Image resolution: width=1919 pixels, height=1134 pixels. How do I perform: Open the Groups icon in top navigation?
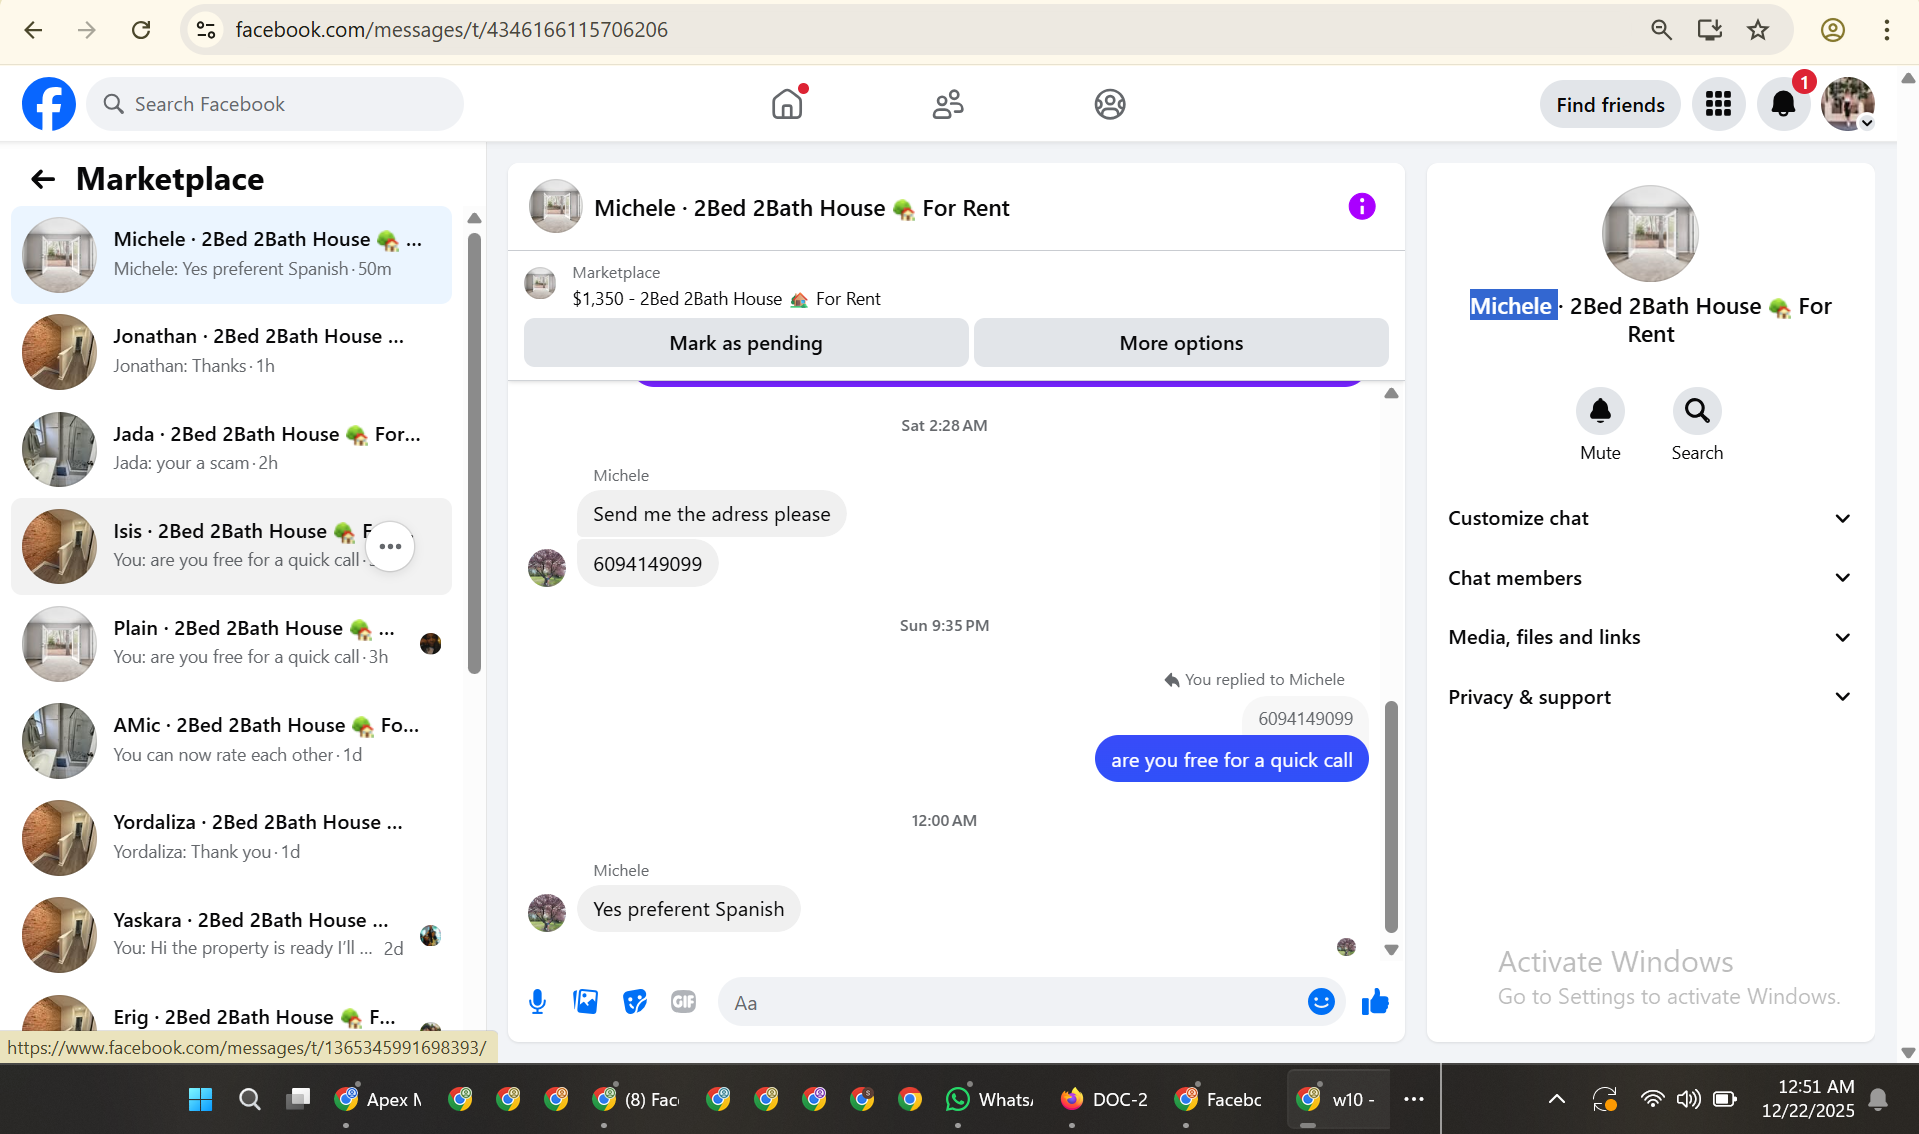pos(1110,104)
